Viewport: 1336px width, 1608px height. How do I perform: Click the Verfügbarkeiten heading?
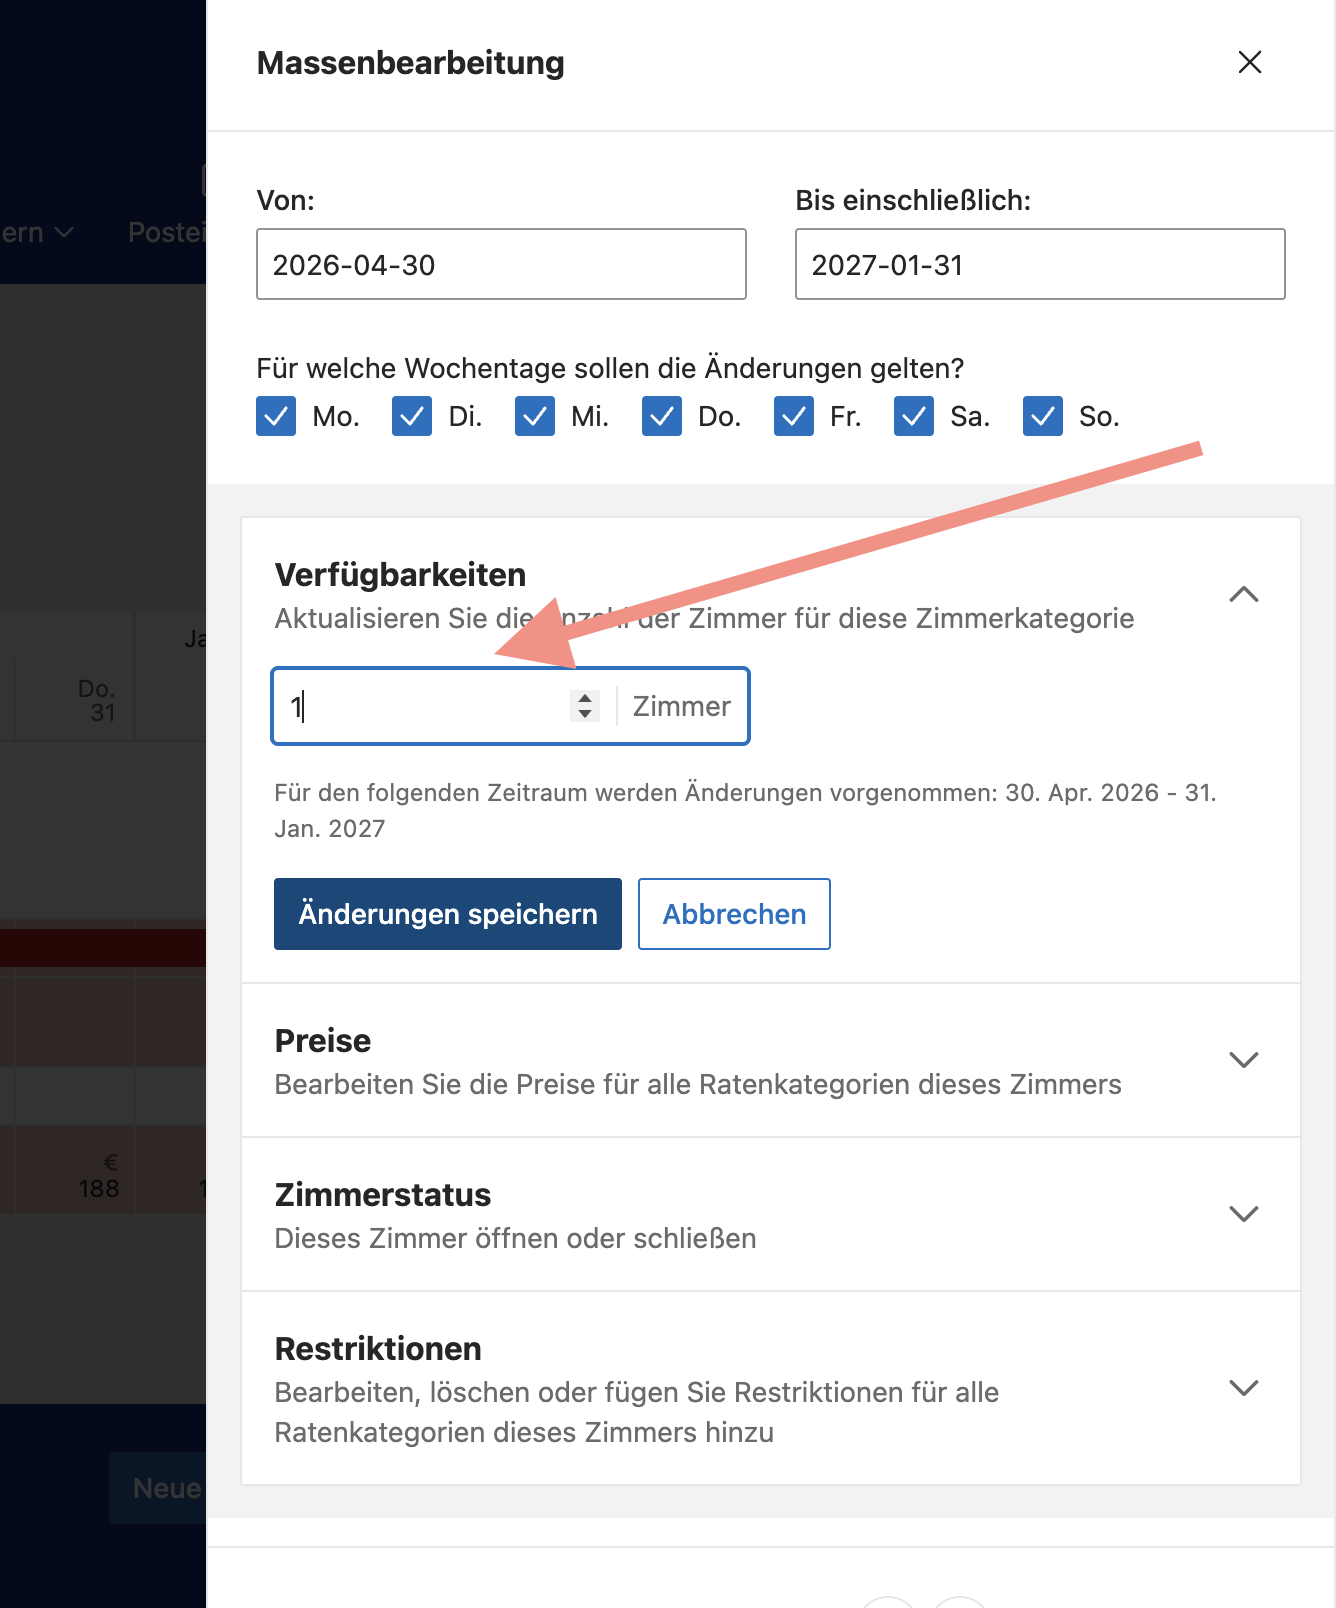click(400, 575)
